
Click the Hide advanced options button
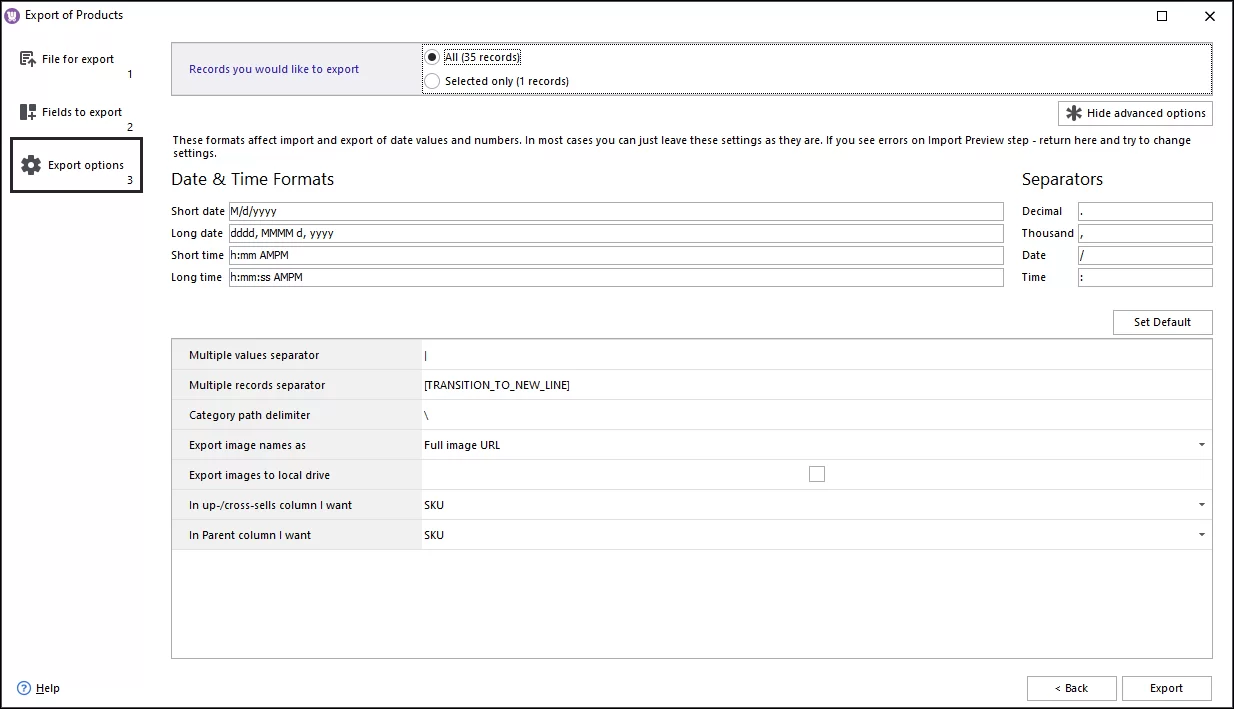(1135, 113)
